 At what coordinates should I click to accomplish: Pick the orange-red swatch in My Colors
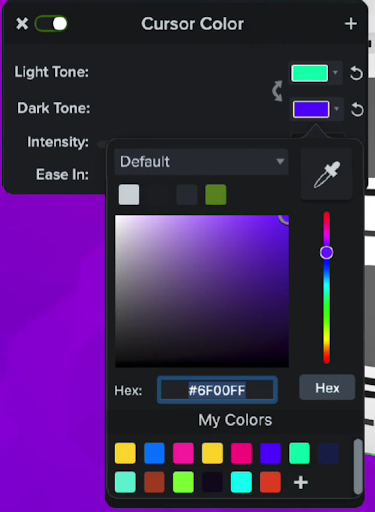pos(270,482)
